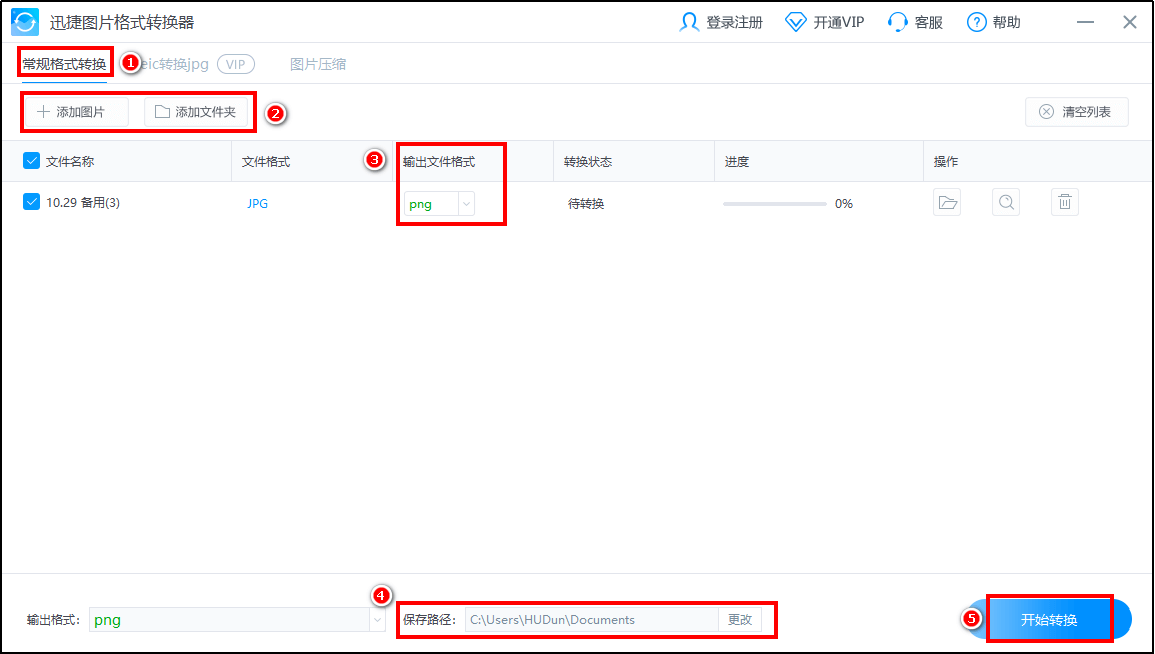Open the bottom 输出格式 dropdown arrow
Image resolution: width=1155 pixels, height=654 pixels.
[377, 620]
